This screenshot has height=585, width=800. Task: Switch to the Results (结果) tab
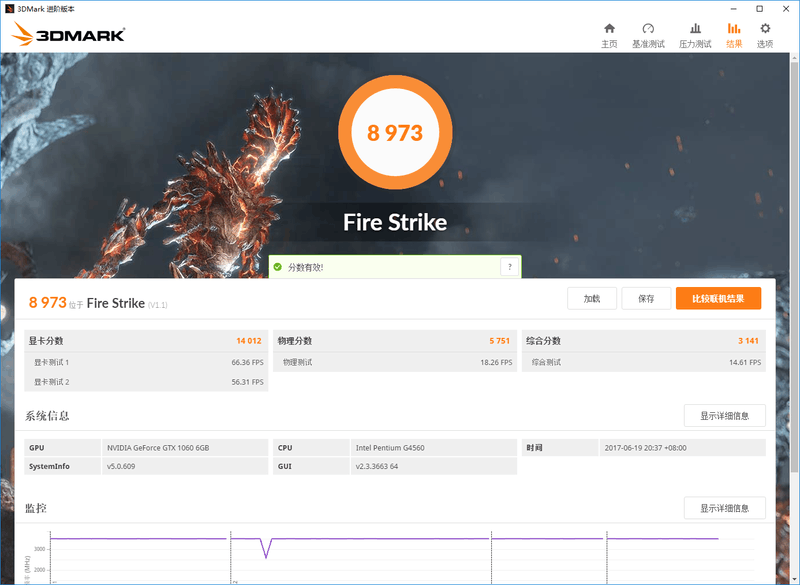click(x=733, y=37)
